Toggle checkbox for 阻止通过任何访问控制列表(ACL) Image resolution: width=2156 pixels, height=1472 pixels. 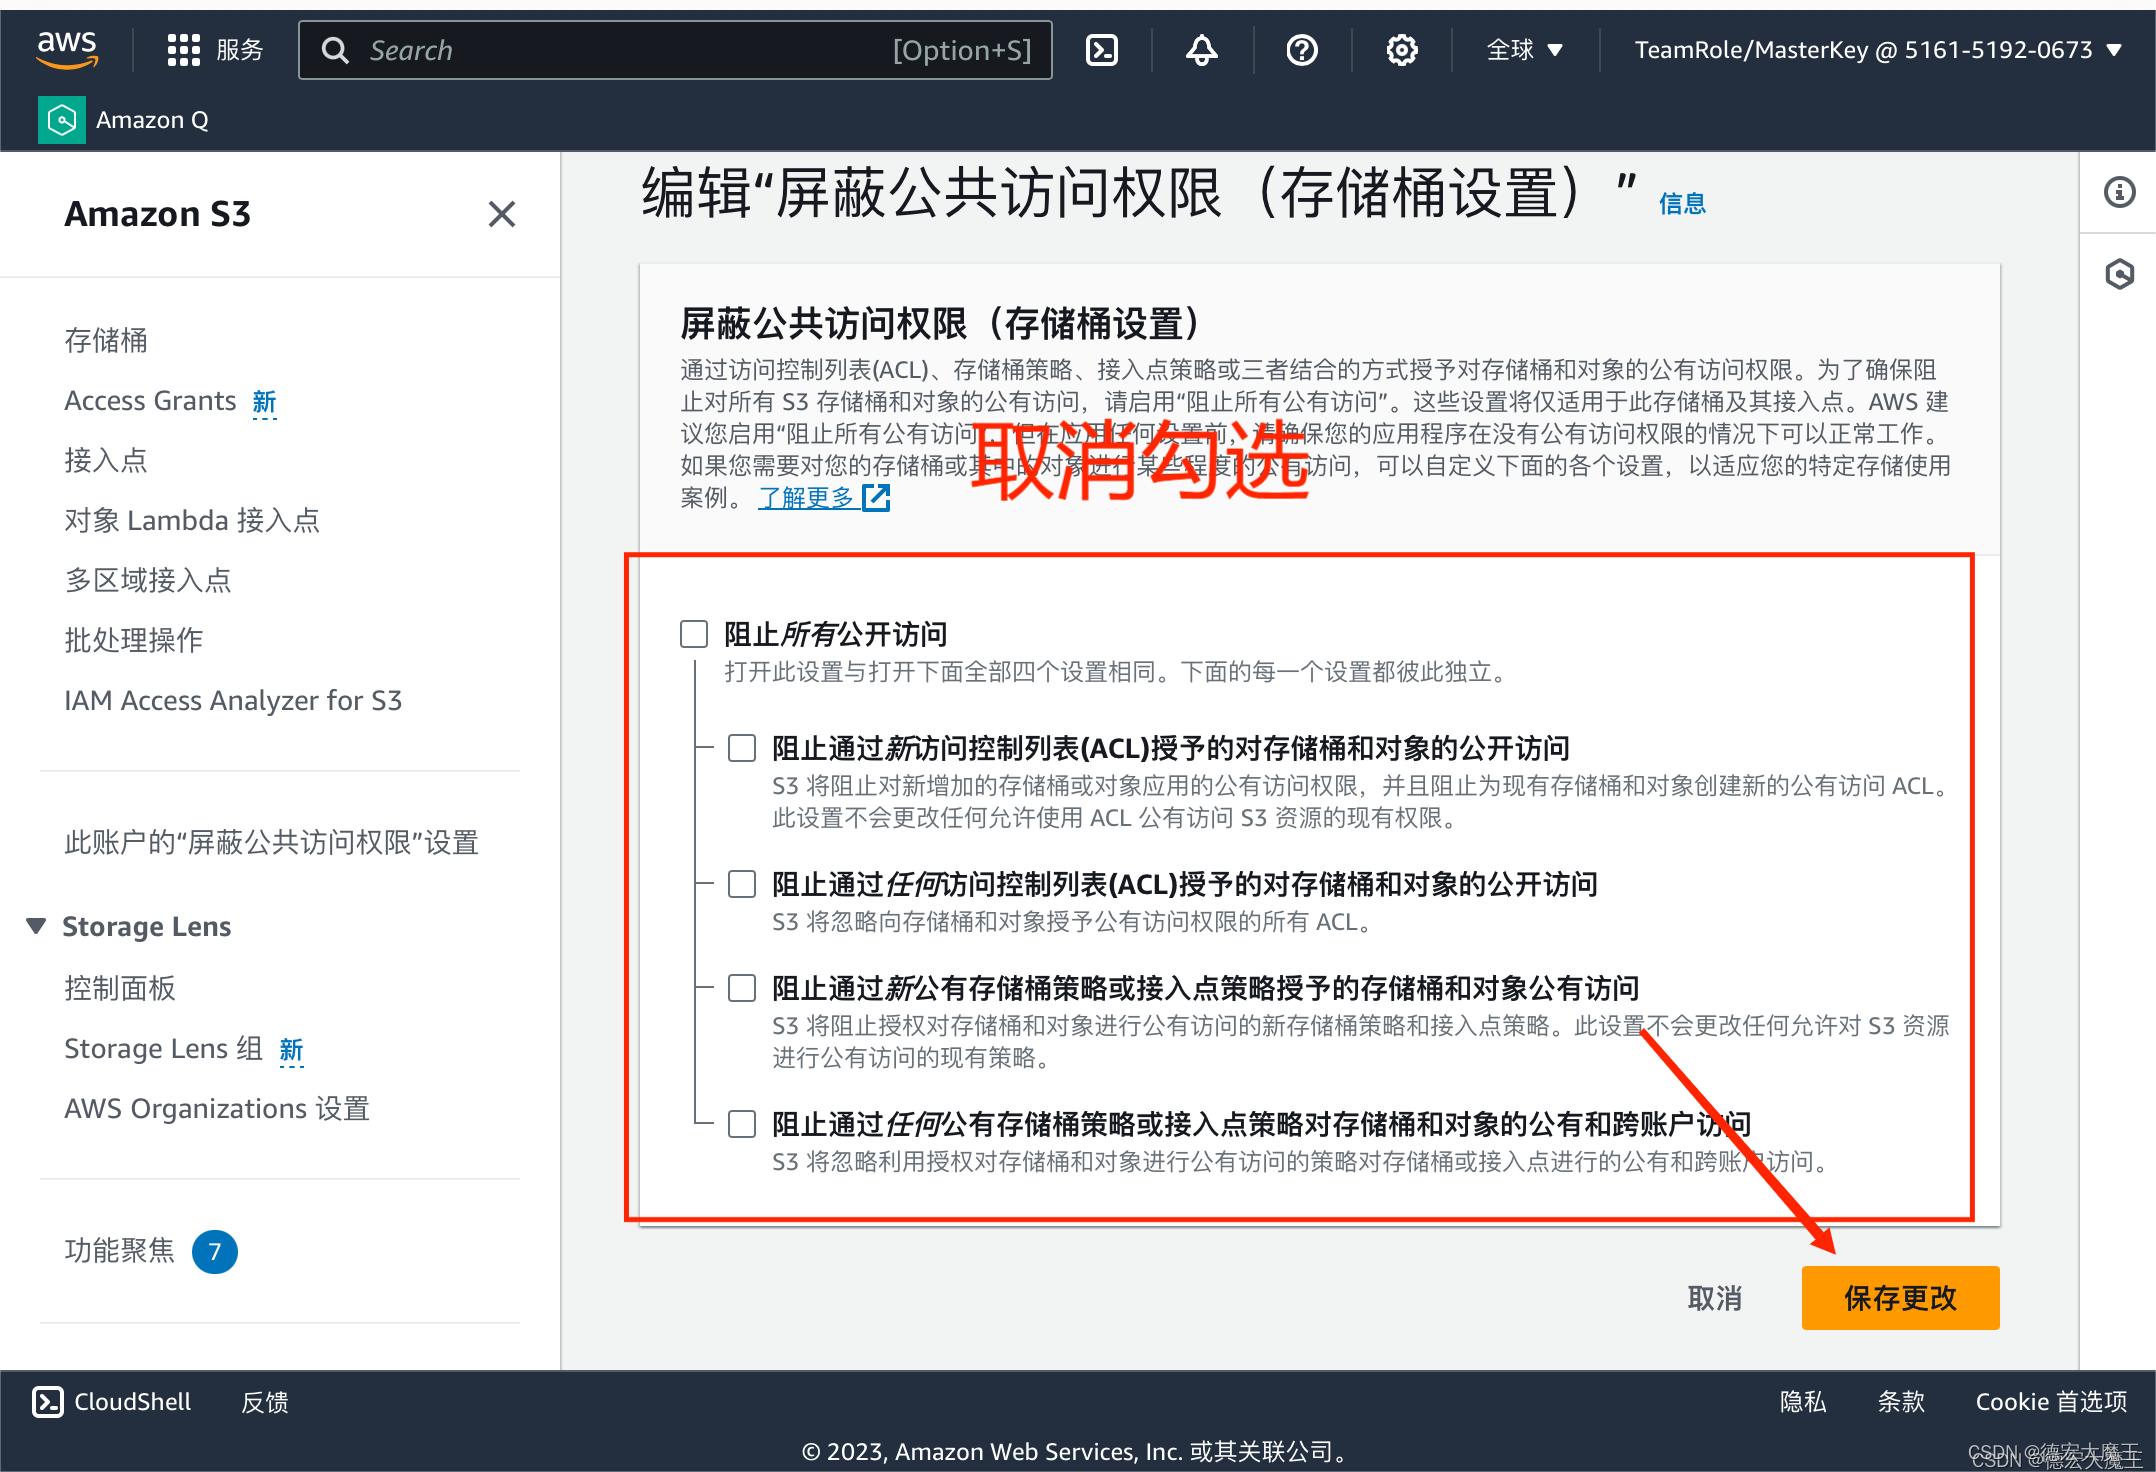[x=742, y=884]
